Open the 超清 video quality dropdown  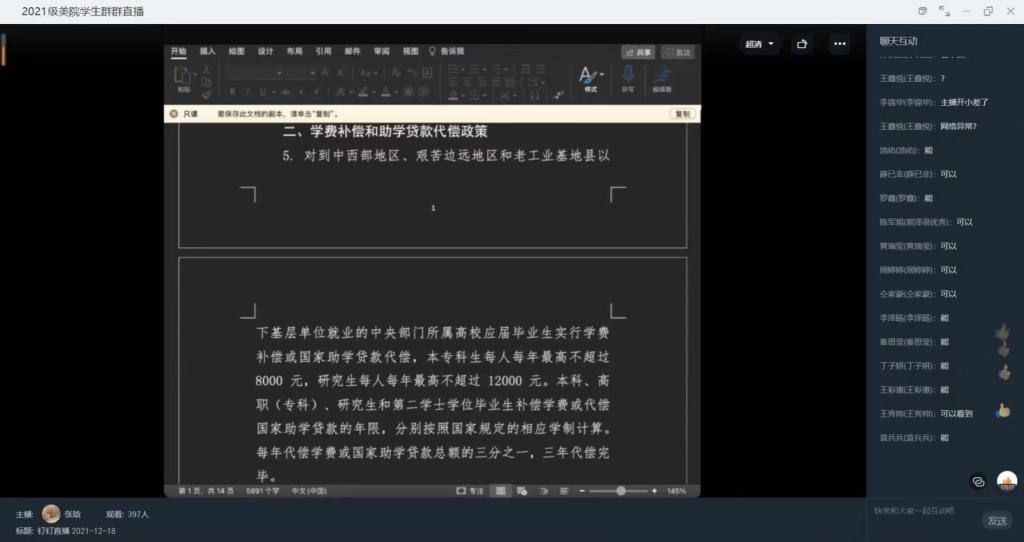pyautogui.click(x=759, y=44)
